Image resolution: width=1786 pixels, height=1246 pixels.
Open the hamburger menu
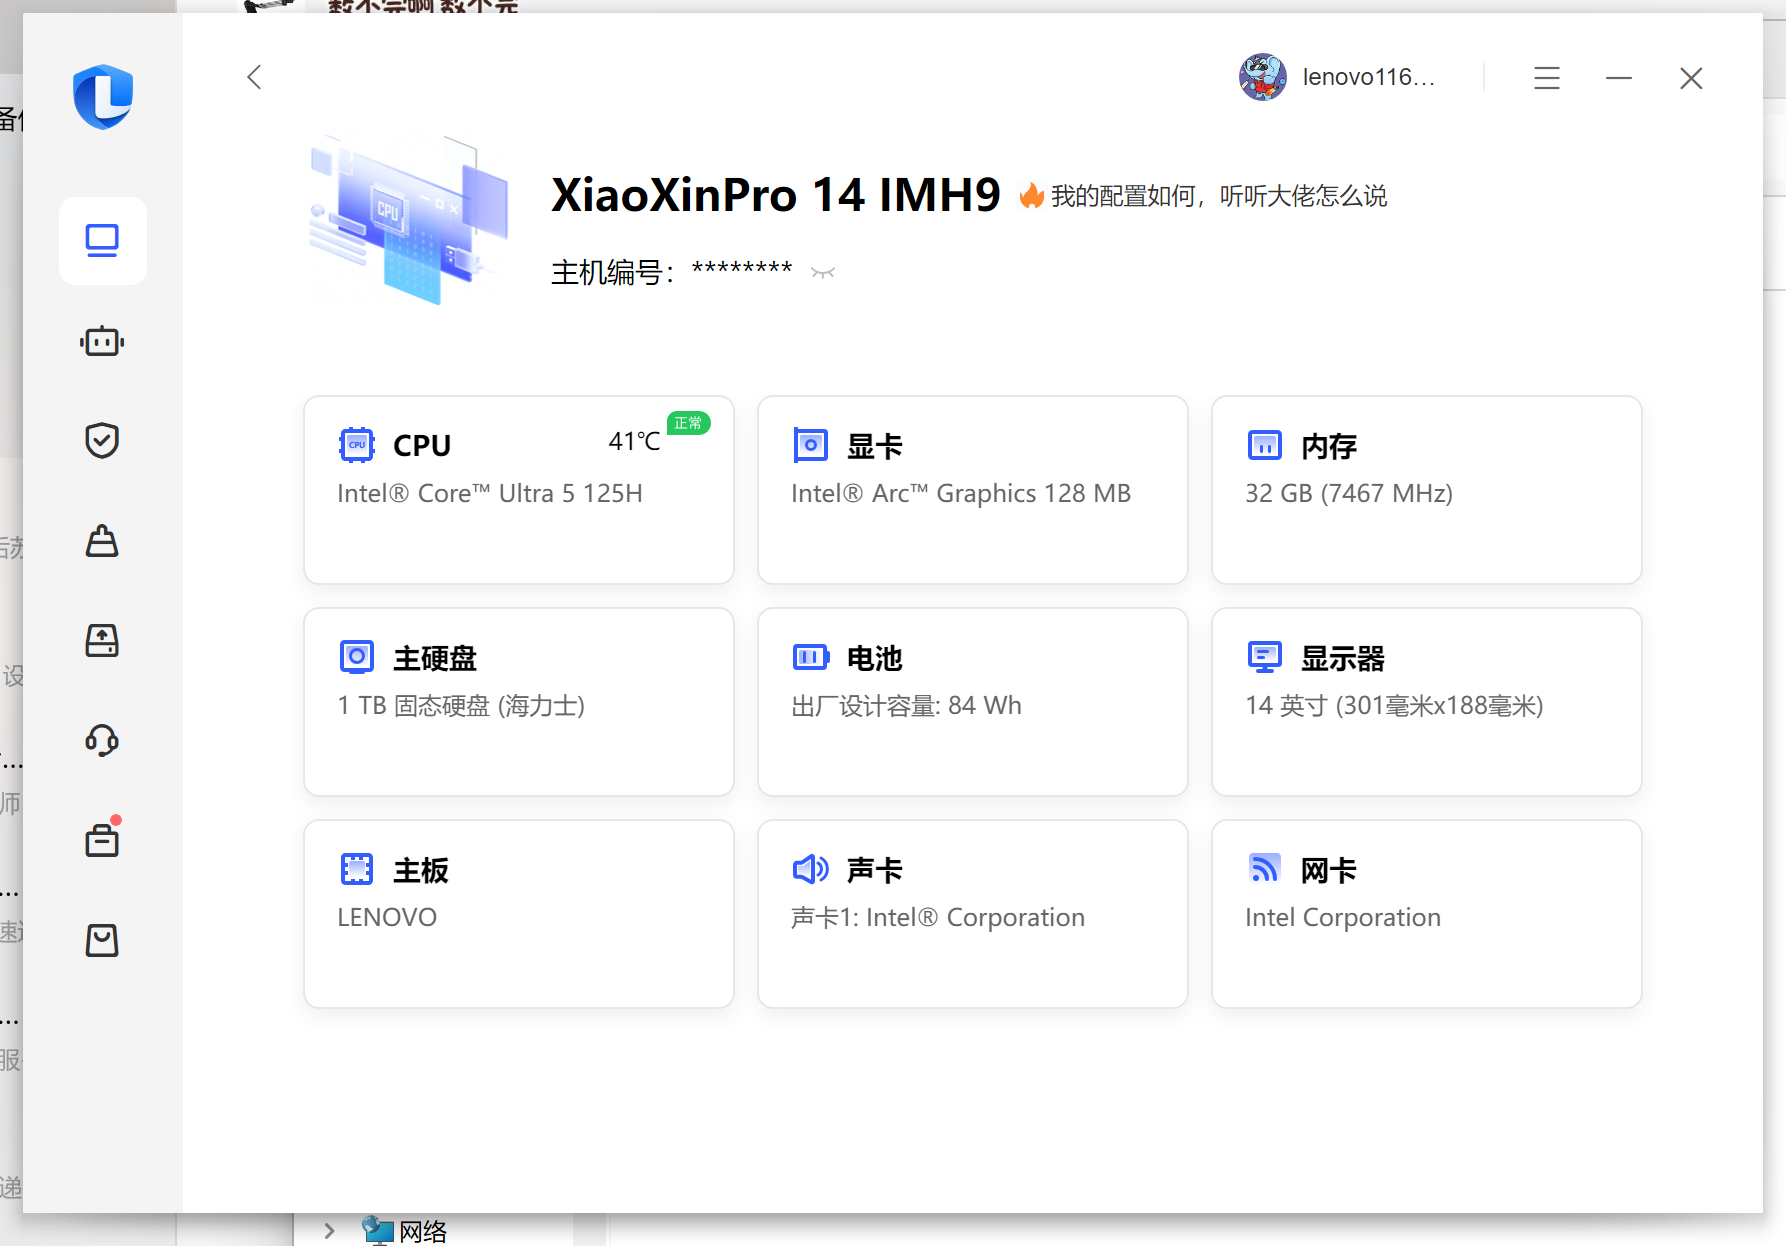(x=1547, y=78)
